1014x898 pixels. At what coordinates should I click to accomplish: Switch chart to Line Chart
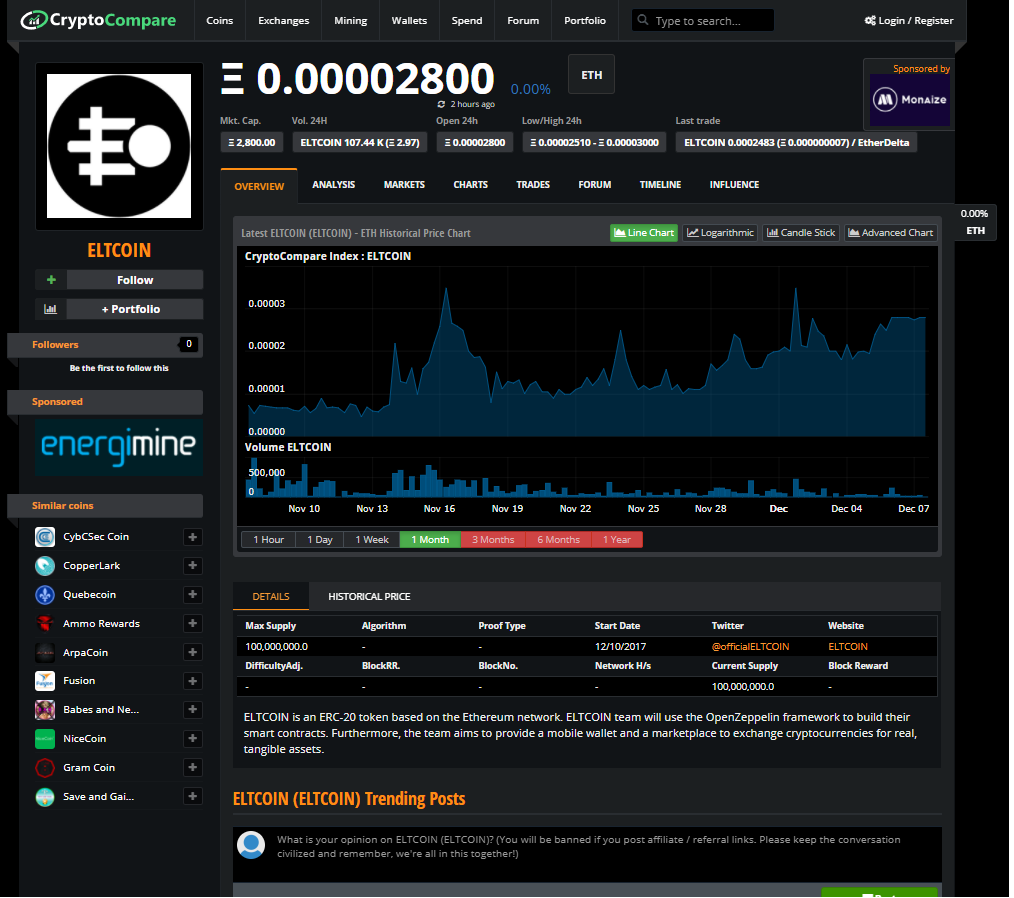pyautogui.click(x=643, y=233)
